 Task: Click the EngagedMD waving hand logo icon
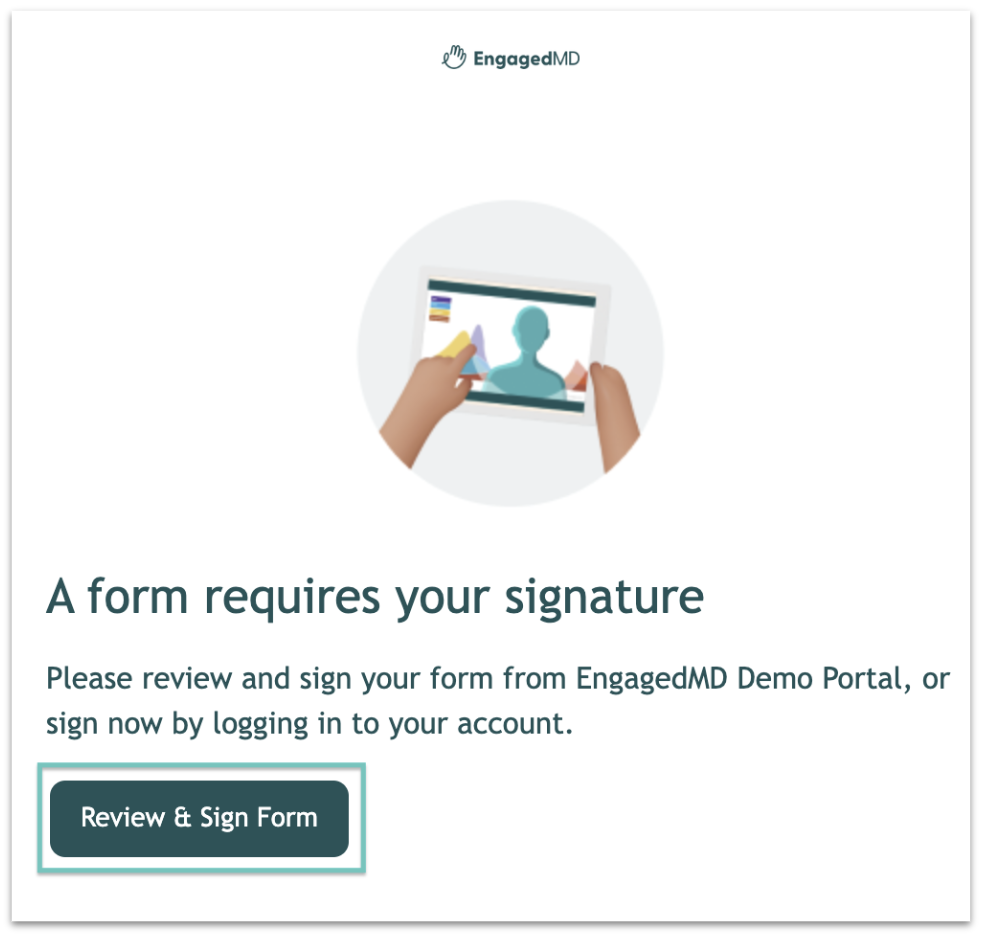coord(454,58)
